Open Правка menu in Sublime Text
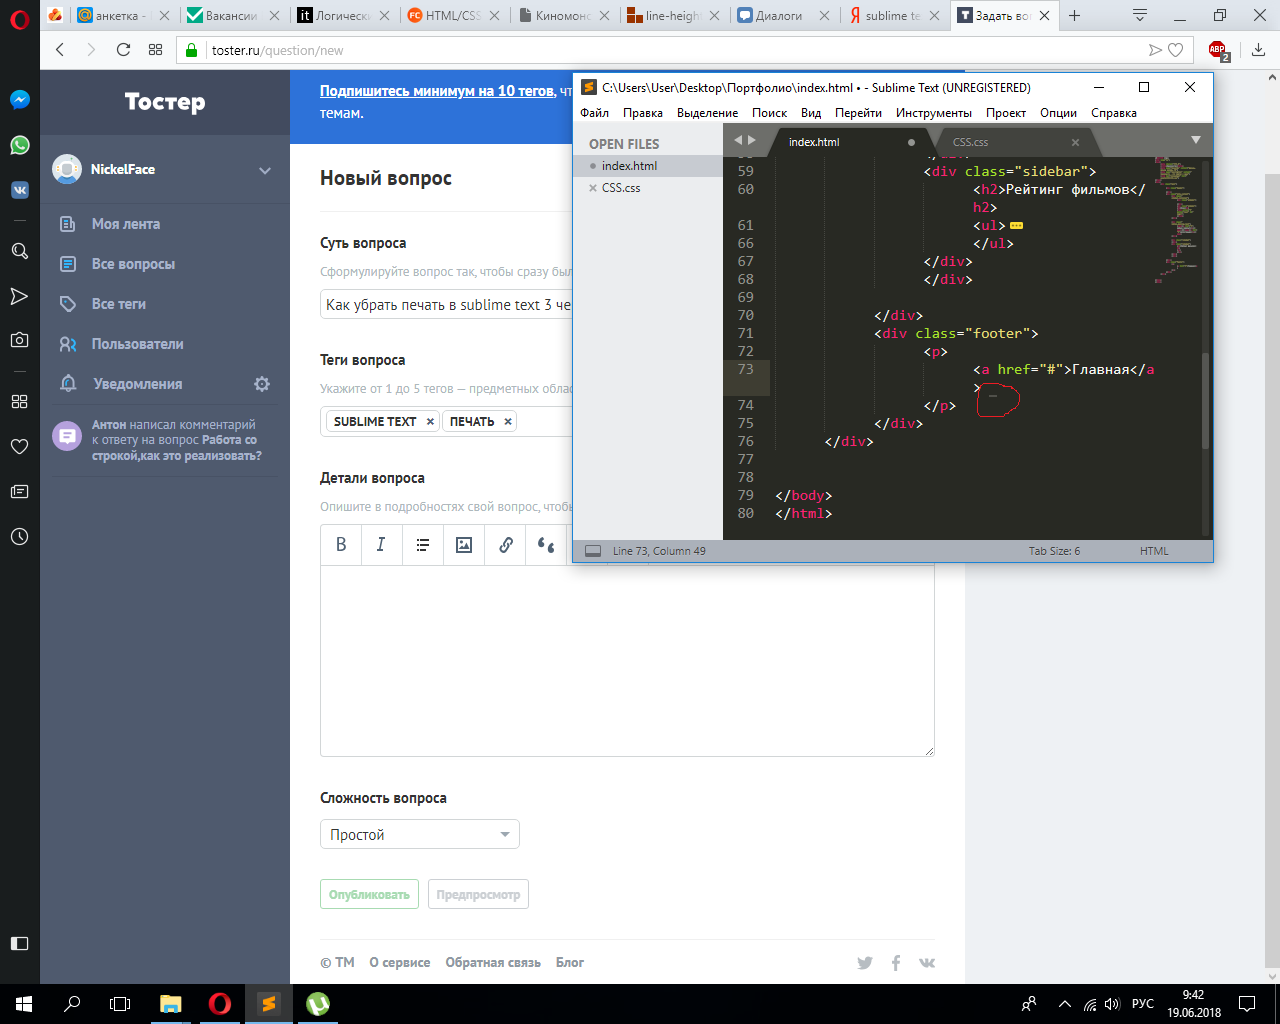Screen dimensions: 1280x1024 coord(643,113)
